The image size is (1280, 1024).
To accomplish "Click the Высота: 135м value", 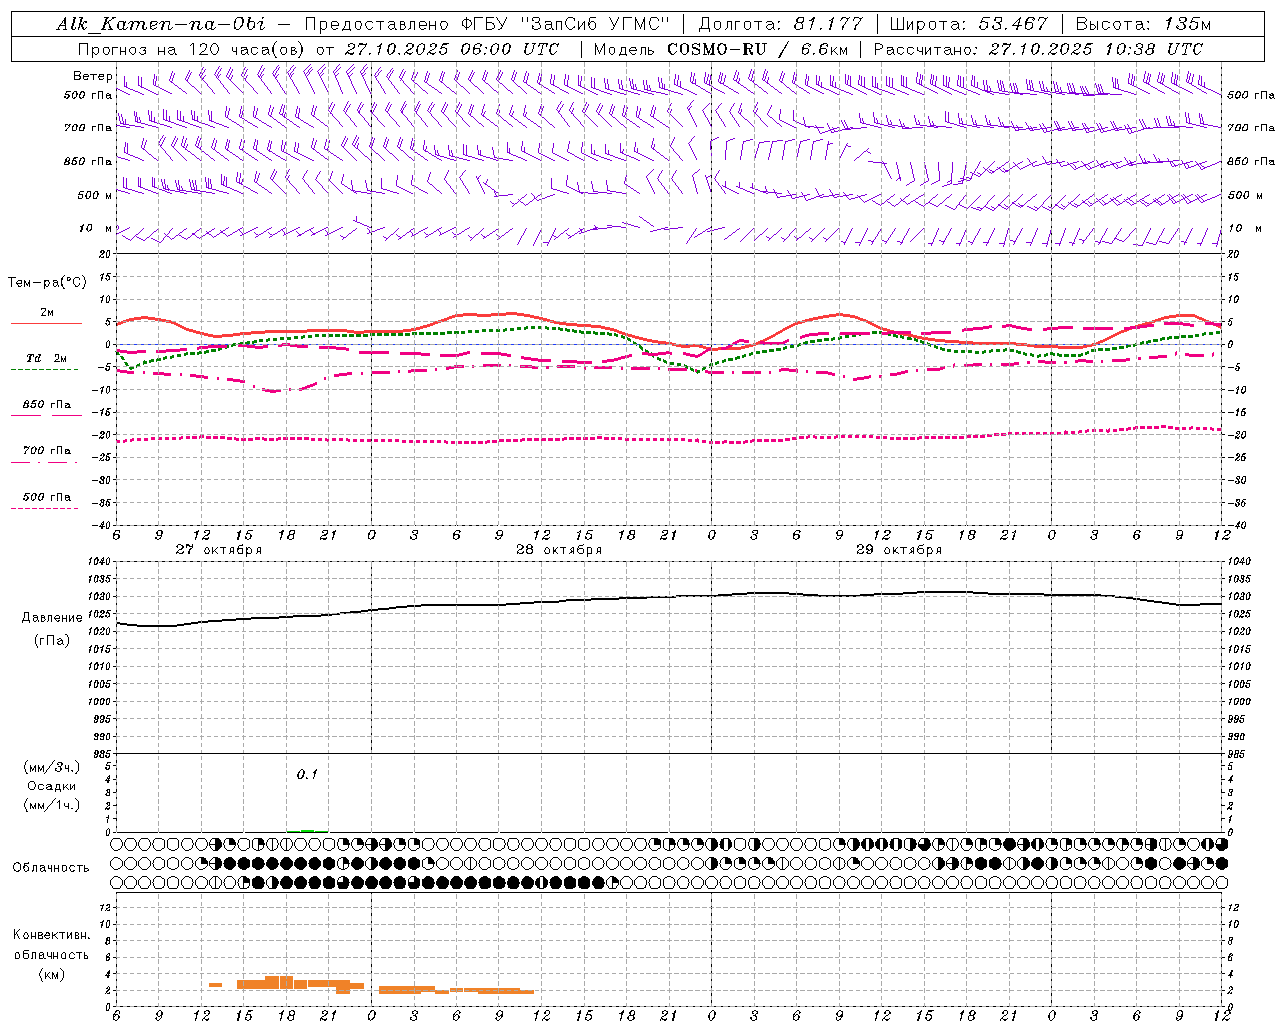I will point(1143,24).
